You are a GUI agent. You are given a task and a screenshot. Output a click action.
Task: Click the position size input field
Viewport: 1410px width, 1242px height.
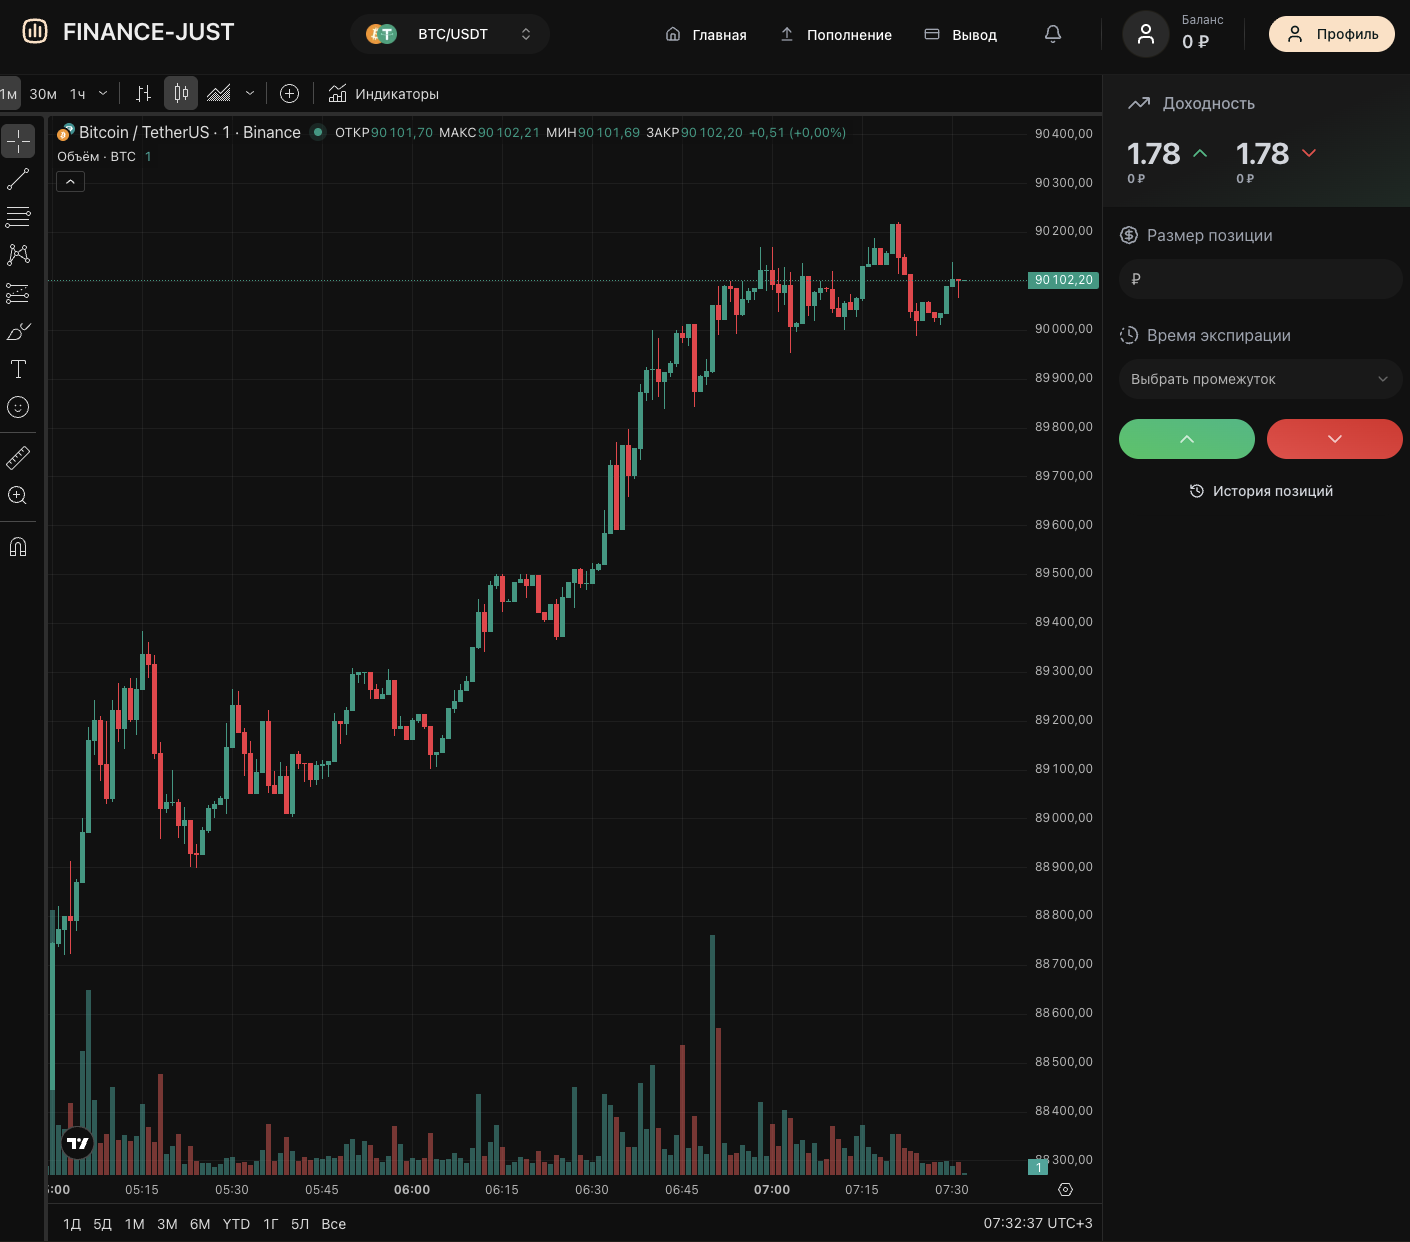point(1260,279)
